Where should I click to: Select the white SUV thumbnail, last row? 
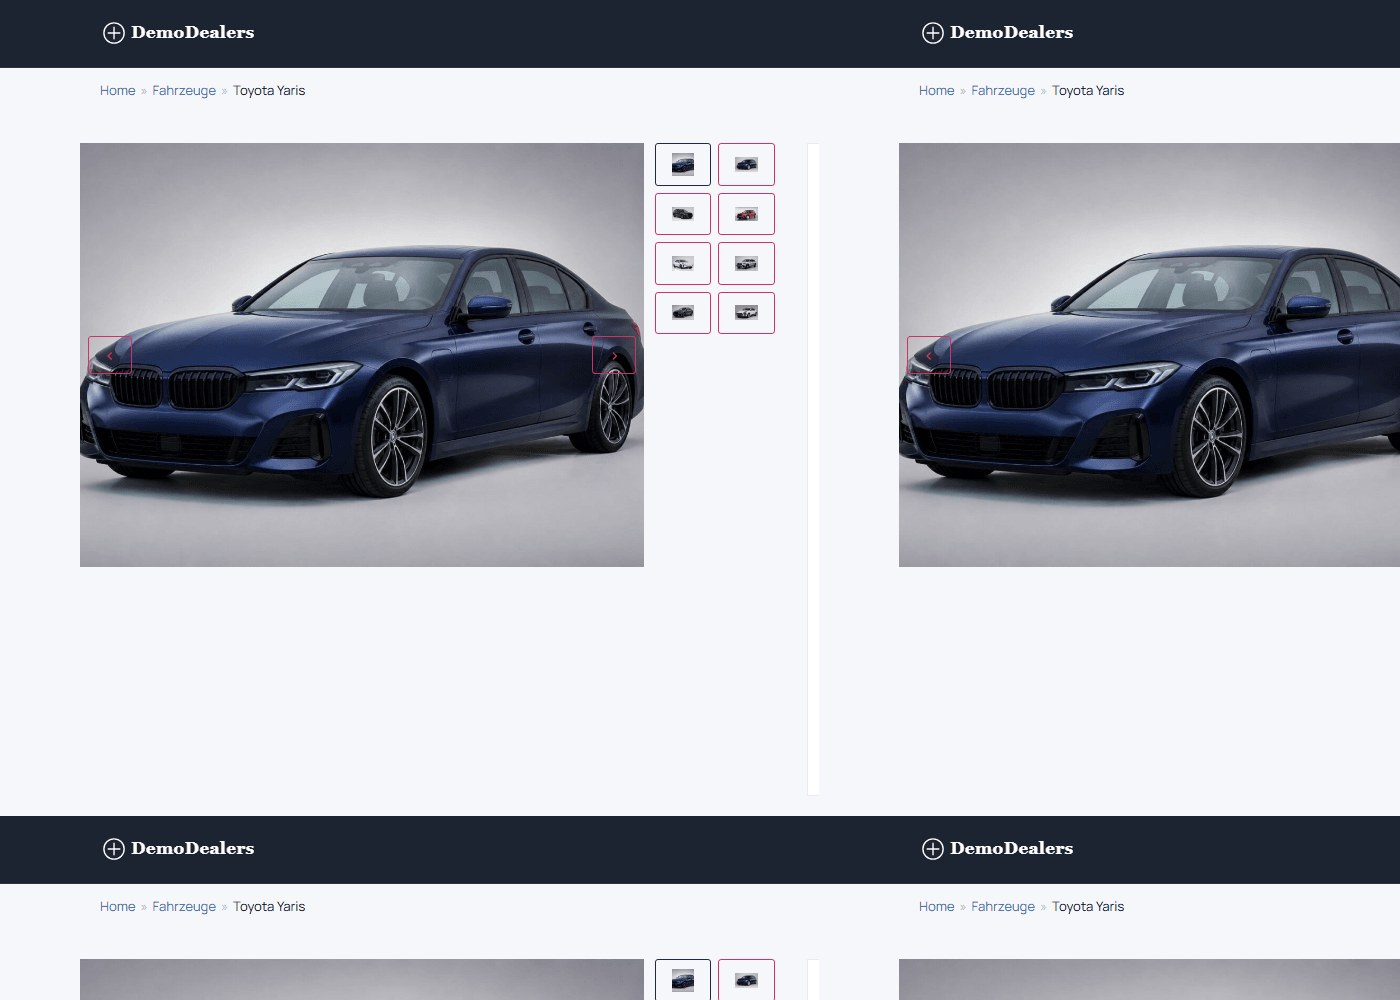(746, 313)
